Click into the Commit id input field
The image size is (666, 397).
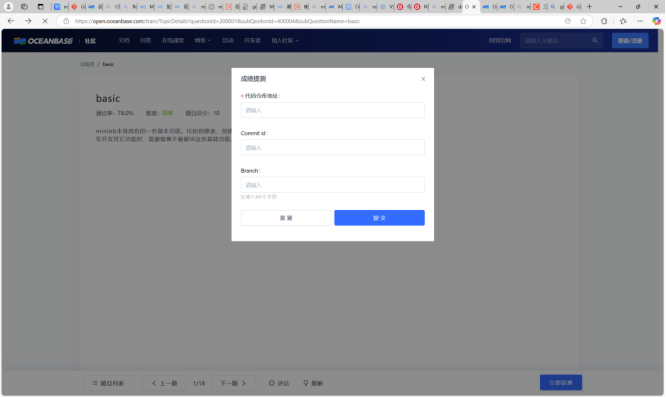coord(332,147)
